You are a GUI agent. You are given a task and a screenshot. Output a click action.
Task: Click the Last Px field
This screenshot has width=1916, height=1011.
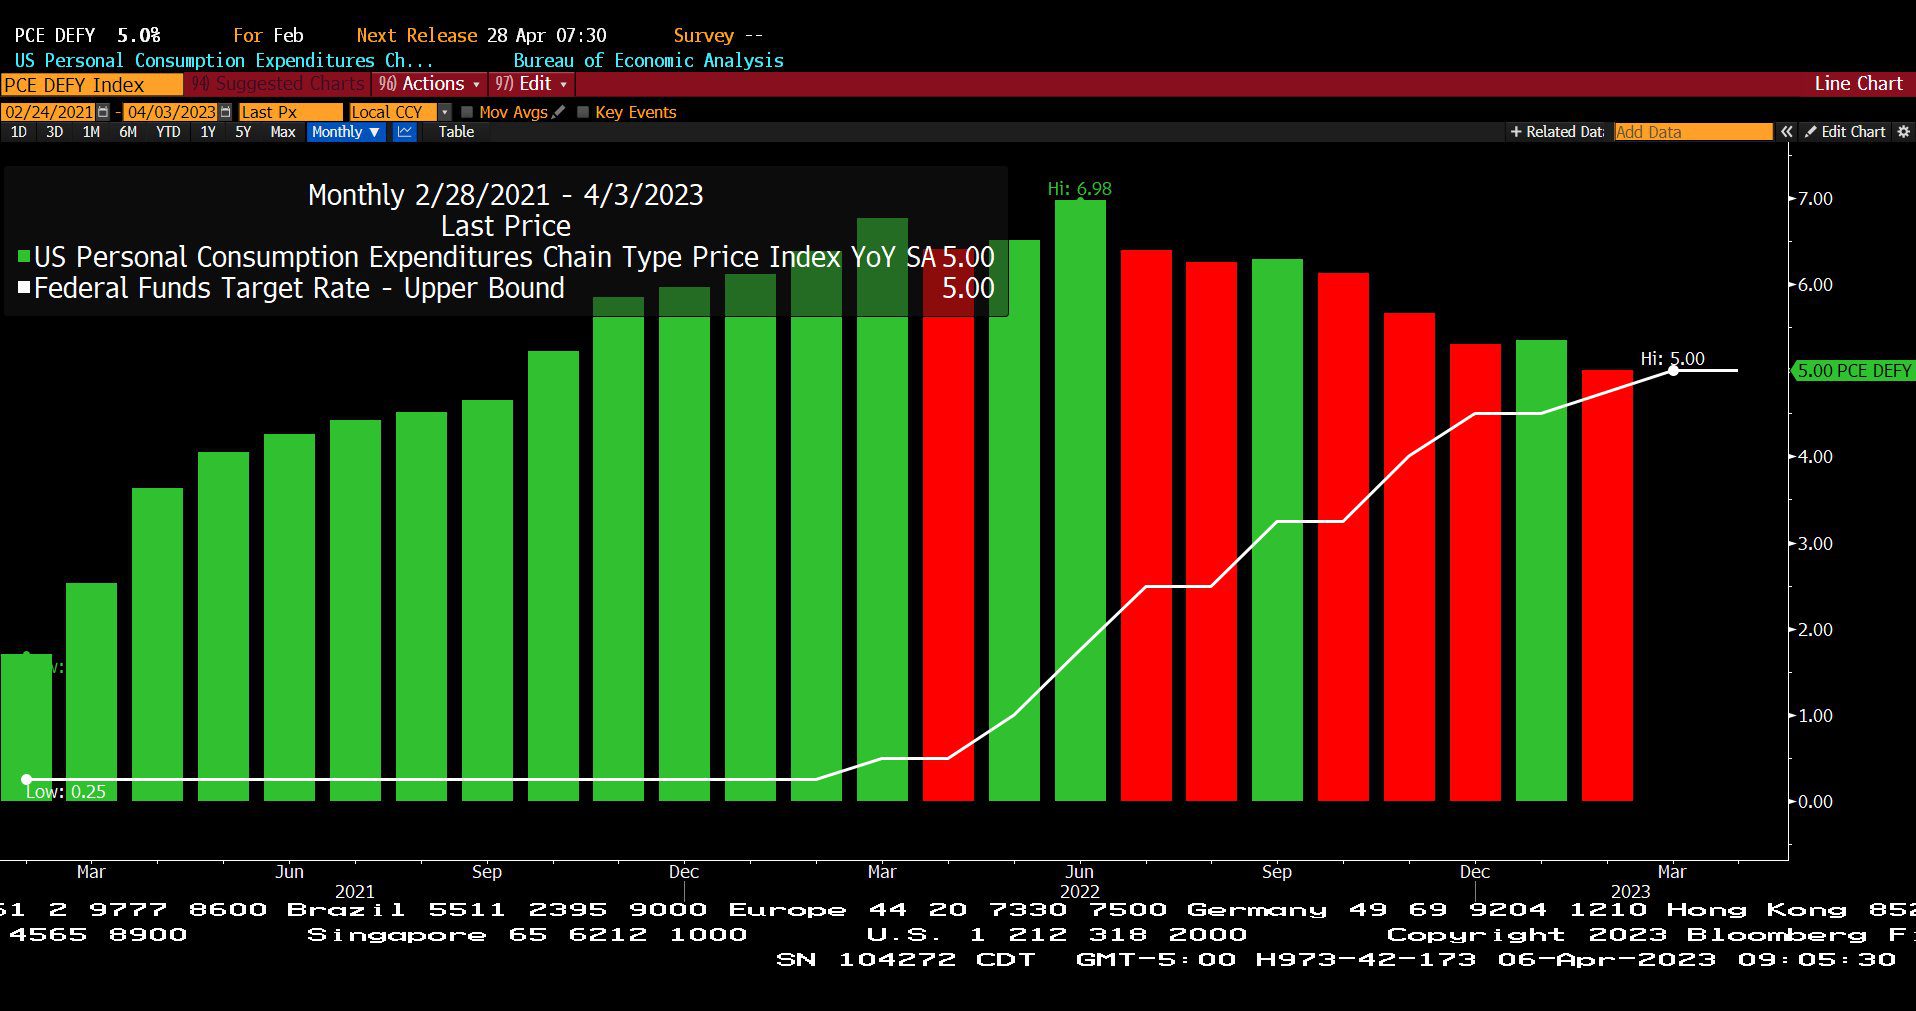290,112
